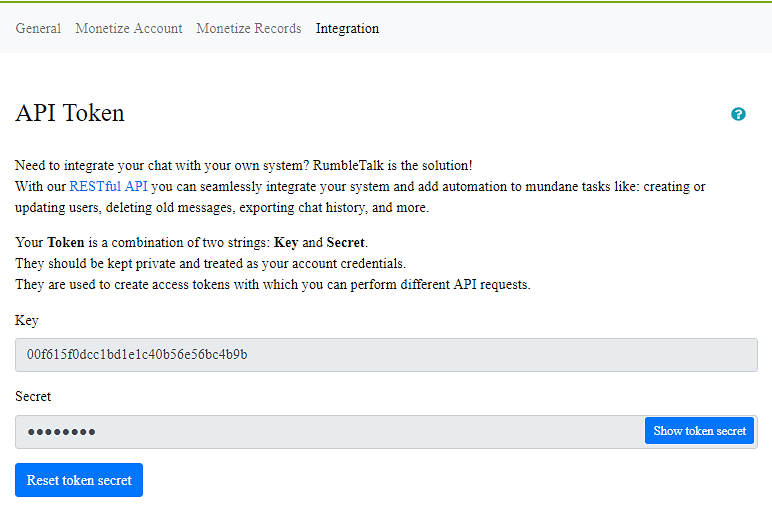This screenshot has height=520, width=772.
Task: Click the bold word Key in description
Action: (x=285, y=242)
